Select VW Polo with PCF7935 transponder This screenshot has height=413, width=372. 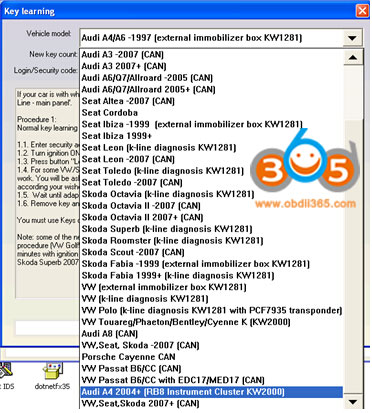tap(212, 311)
